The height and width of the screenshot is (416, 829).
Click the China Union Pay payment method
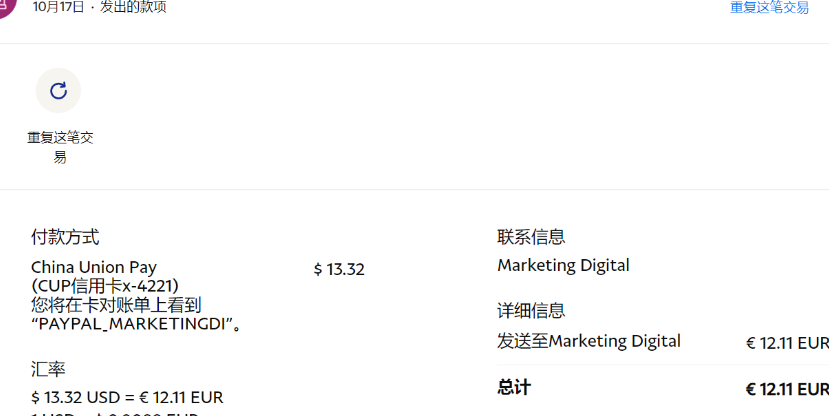pos(94,267)
